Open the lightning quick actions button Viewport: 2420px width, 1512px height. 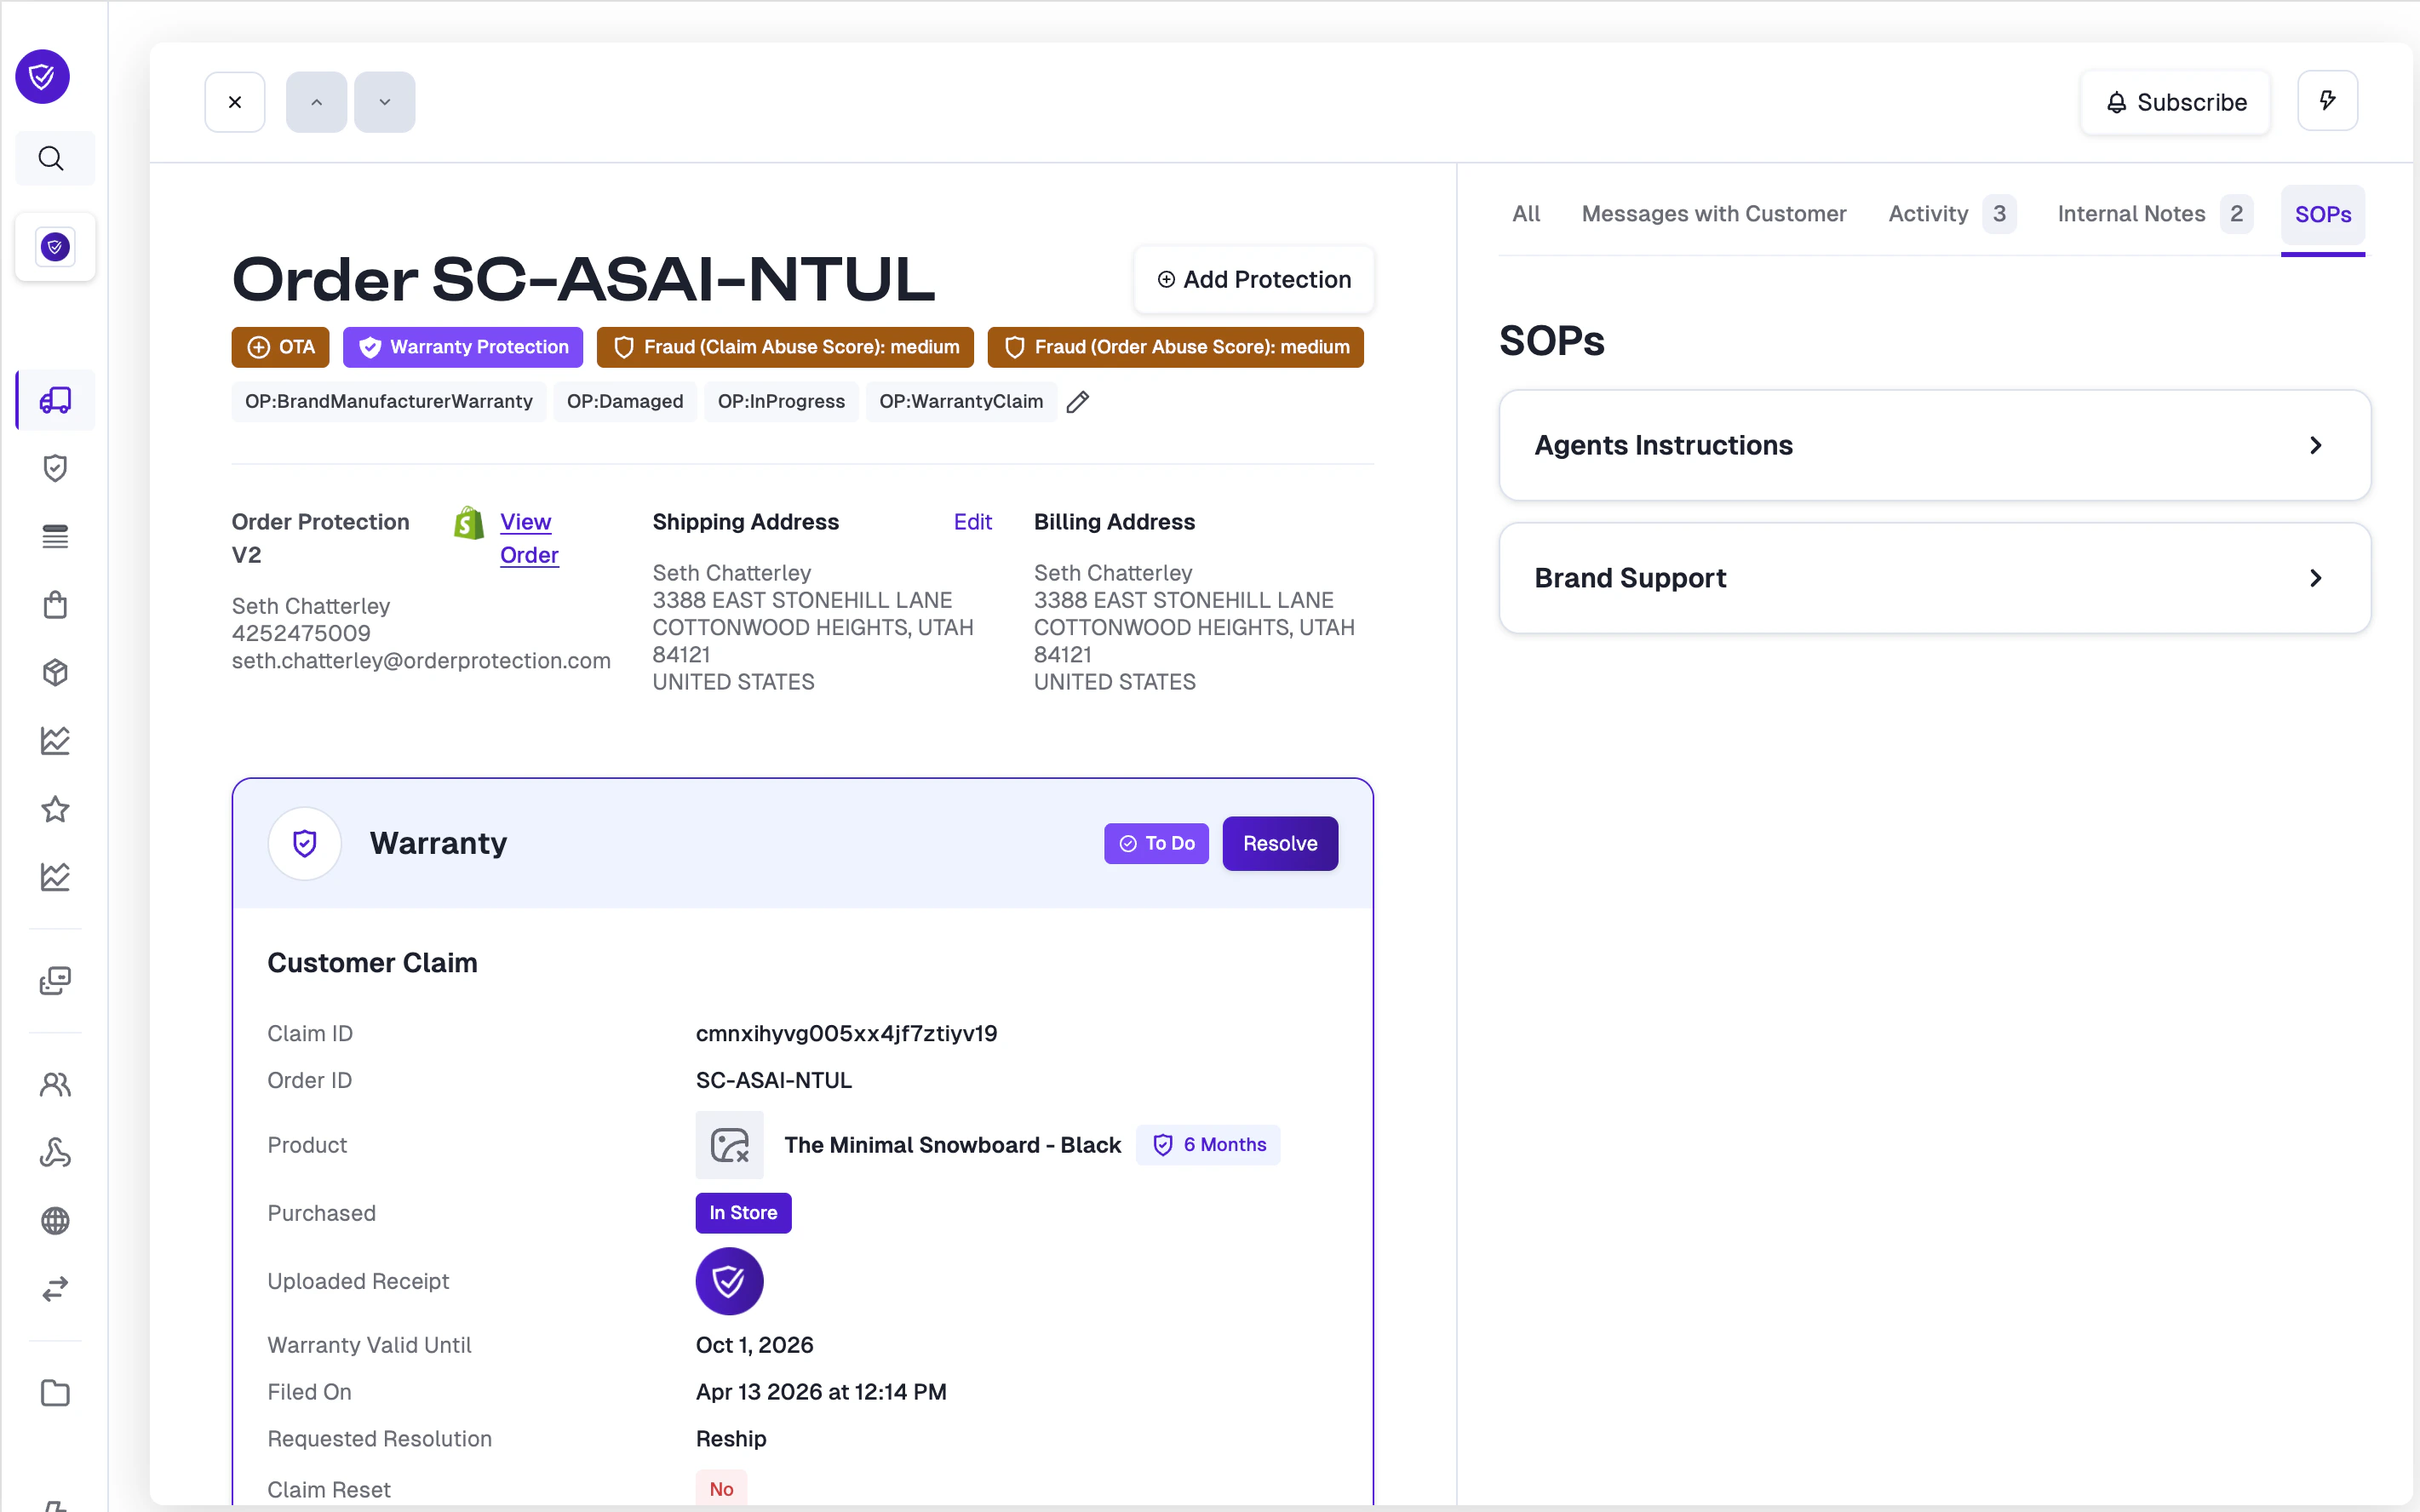tap(2327, 100)
